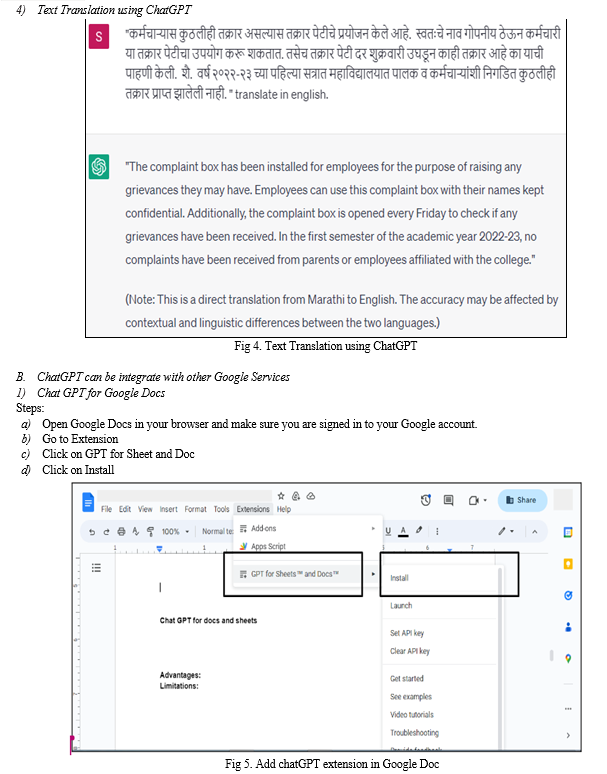Click the Google Docs home icon

(87, 503)
